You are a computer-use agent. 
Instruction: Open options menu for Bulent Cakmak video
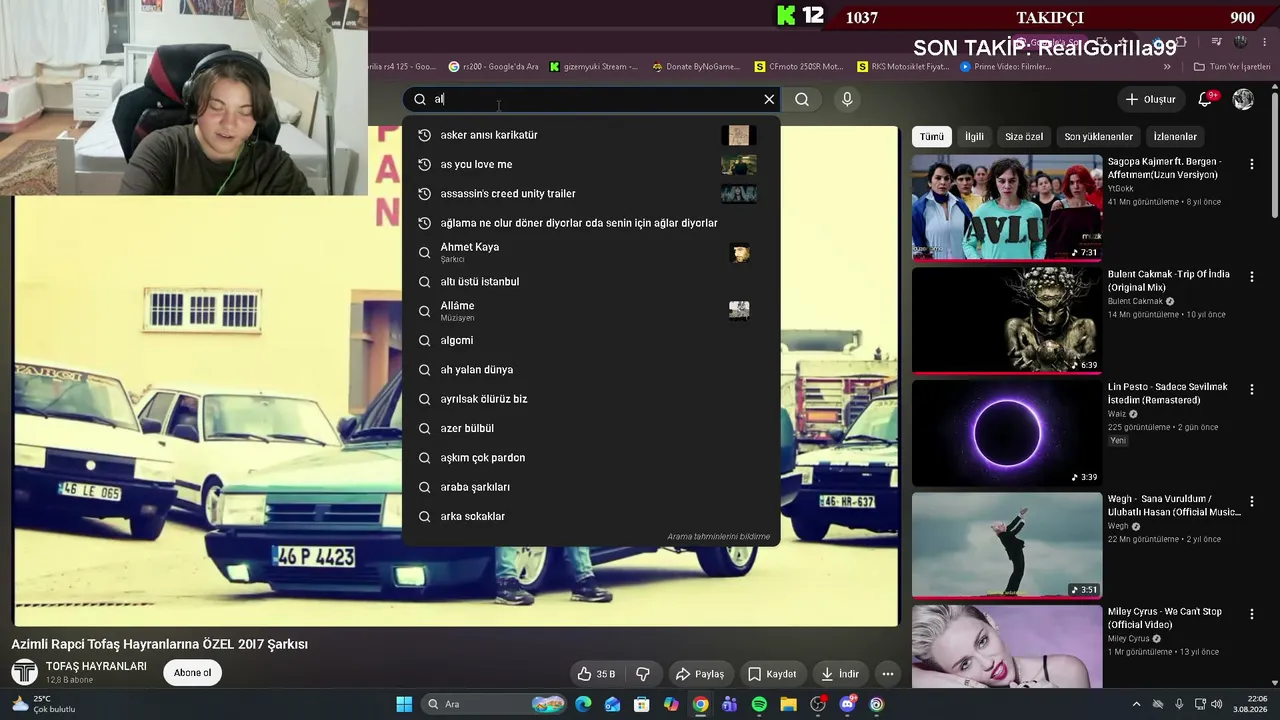[x=1251, y=276]
